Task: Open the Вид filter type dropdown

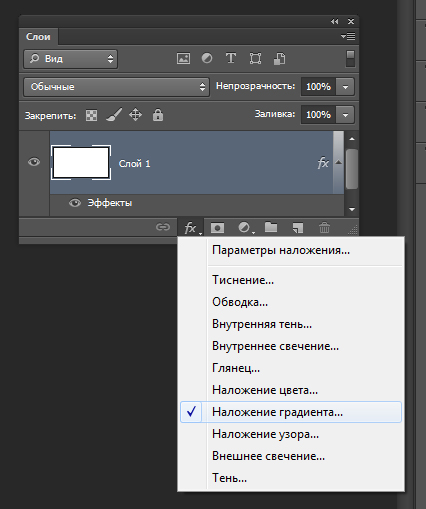Action: click(71, 59)
